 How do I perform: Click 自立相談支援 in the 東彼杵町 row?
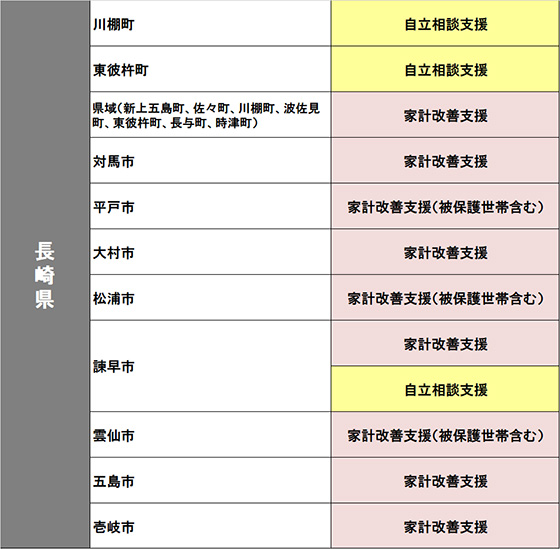pyautogui.click(x=445, y=69)
